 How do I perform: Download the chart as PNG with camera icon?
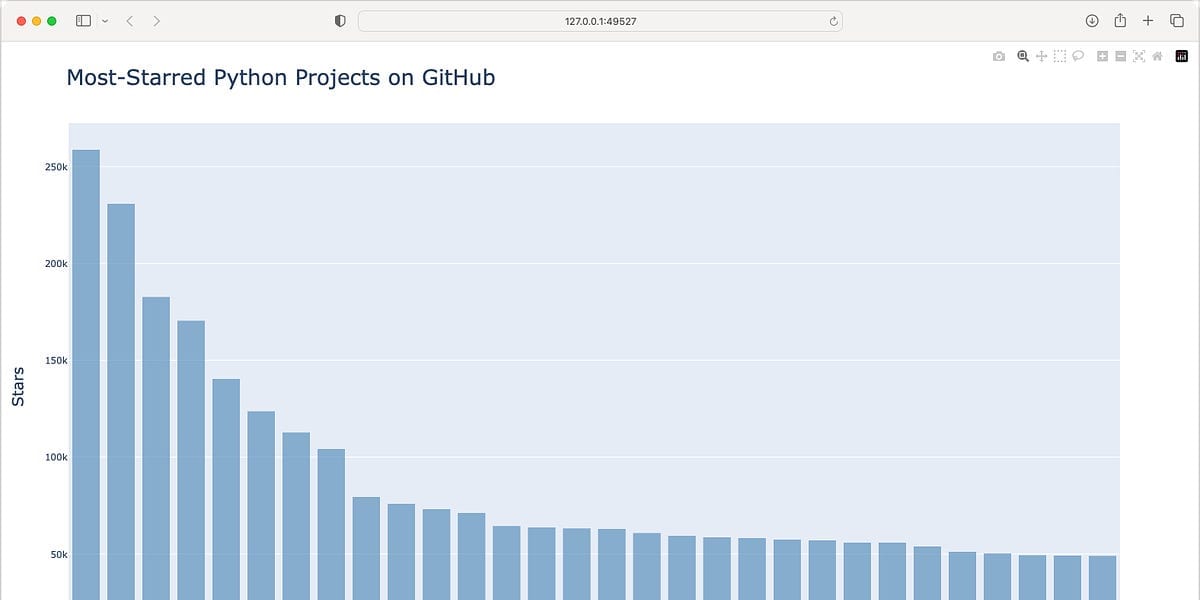(998, 56)
